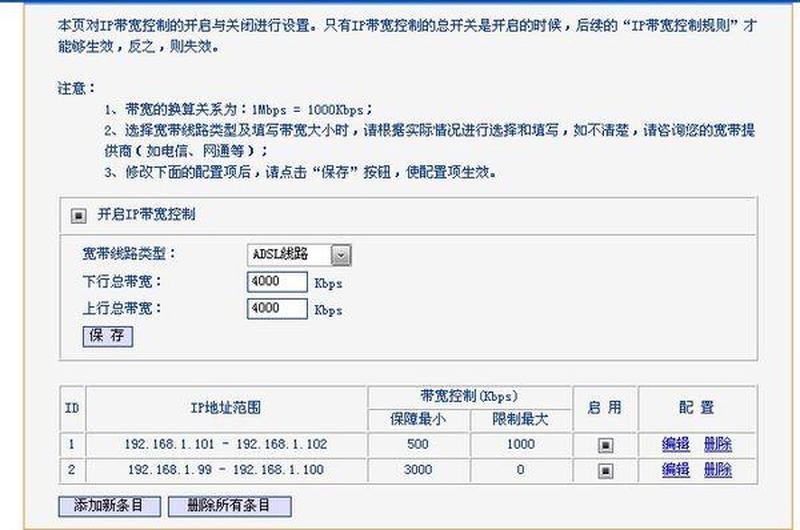Image resolution: width=800 pixels, height=530 pixels.
Task: Click the 配置 column header
Action: pos(696,408)
